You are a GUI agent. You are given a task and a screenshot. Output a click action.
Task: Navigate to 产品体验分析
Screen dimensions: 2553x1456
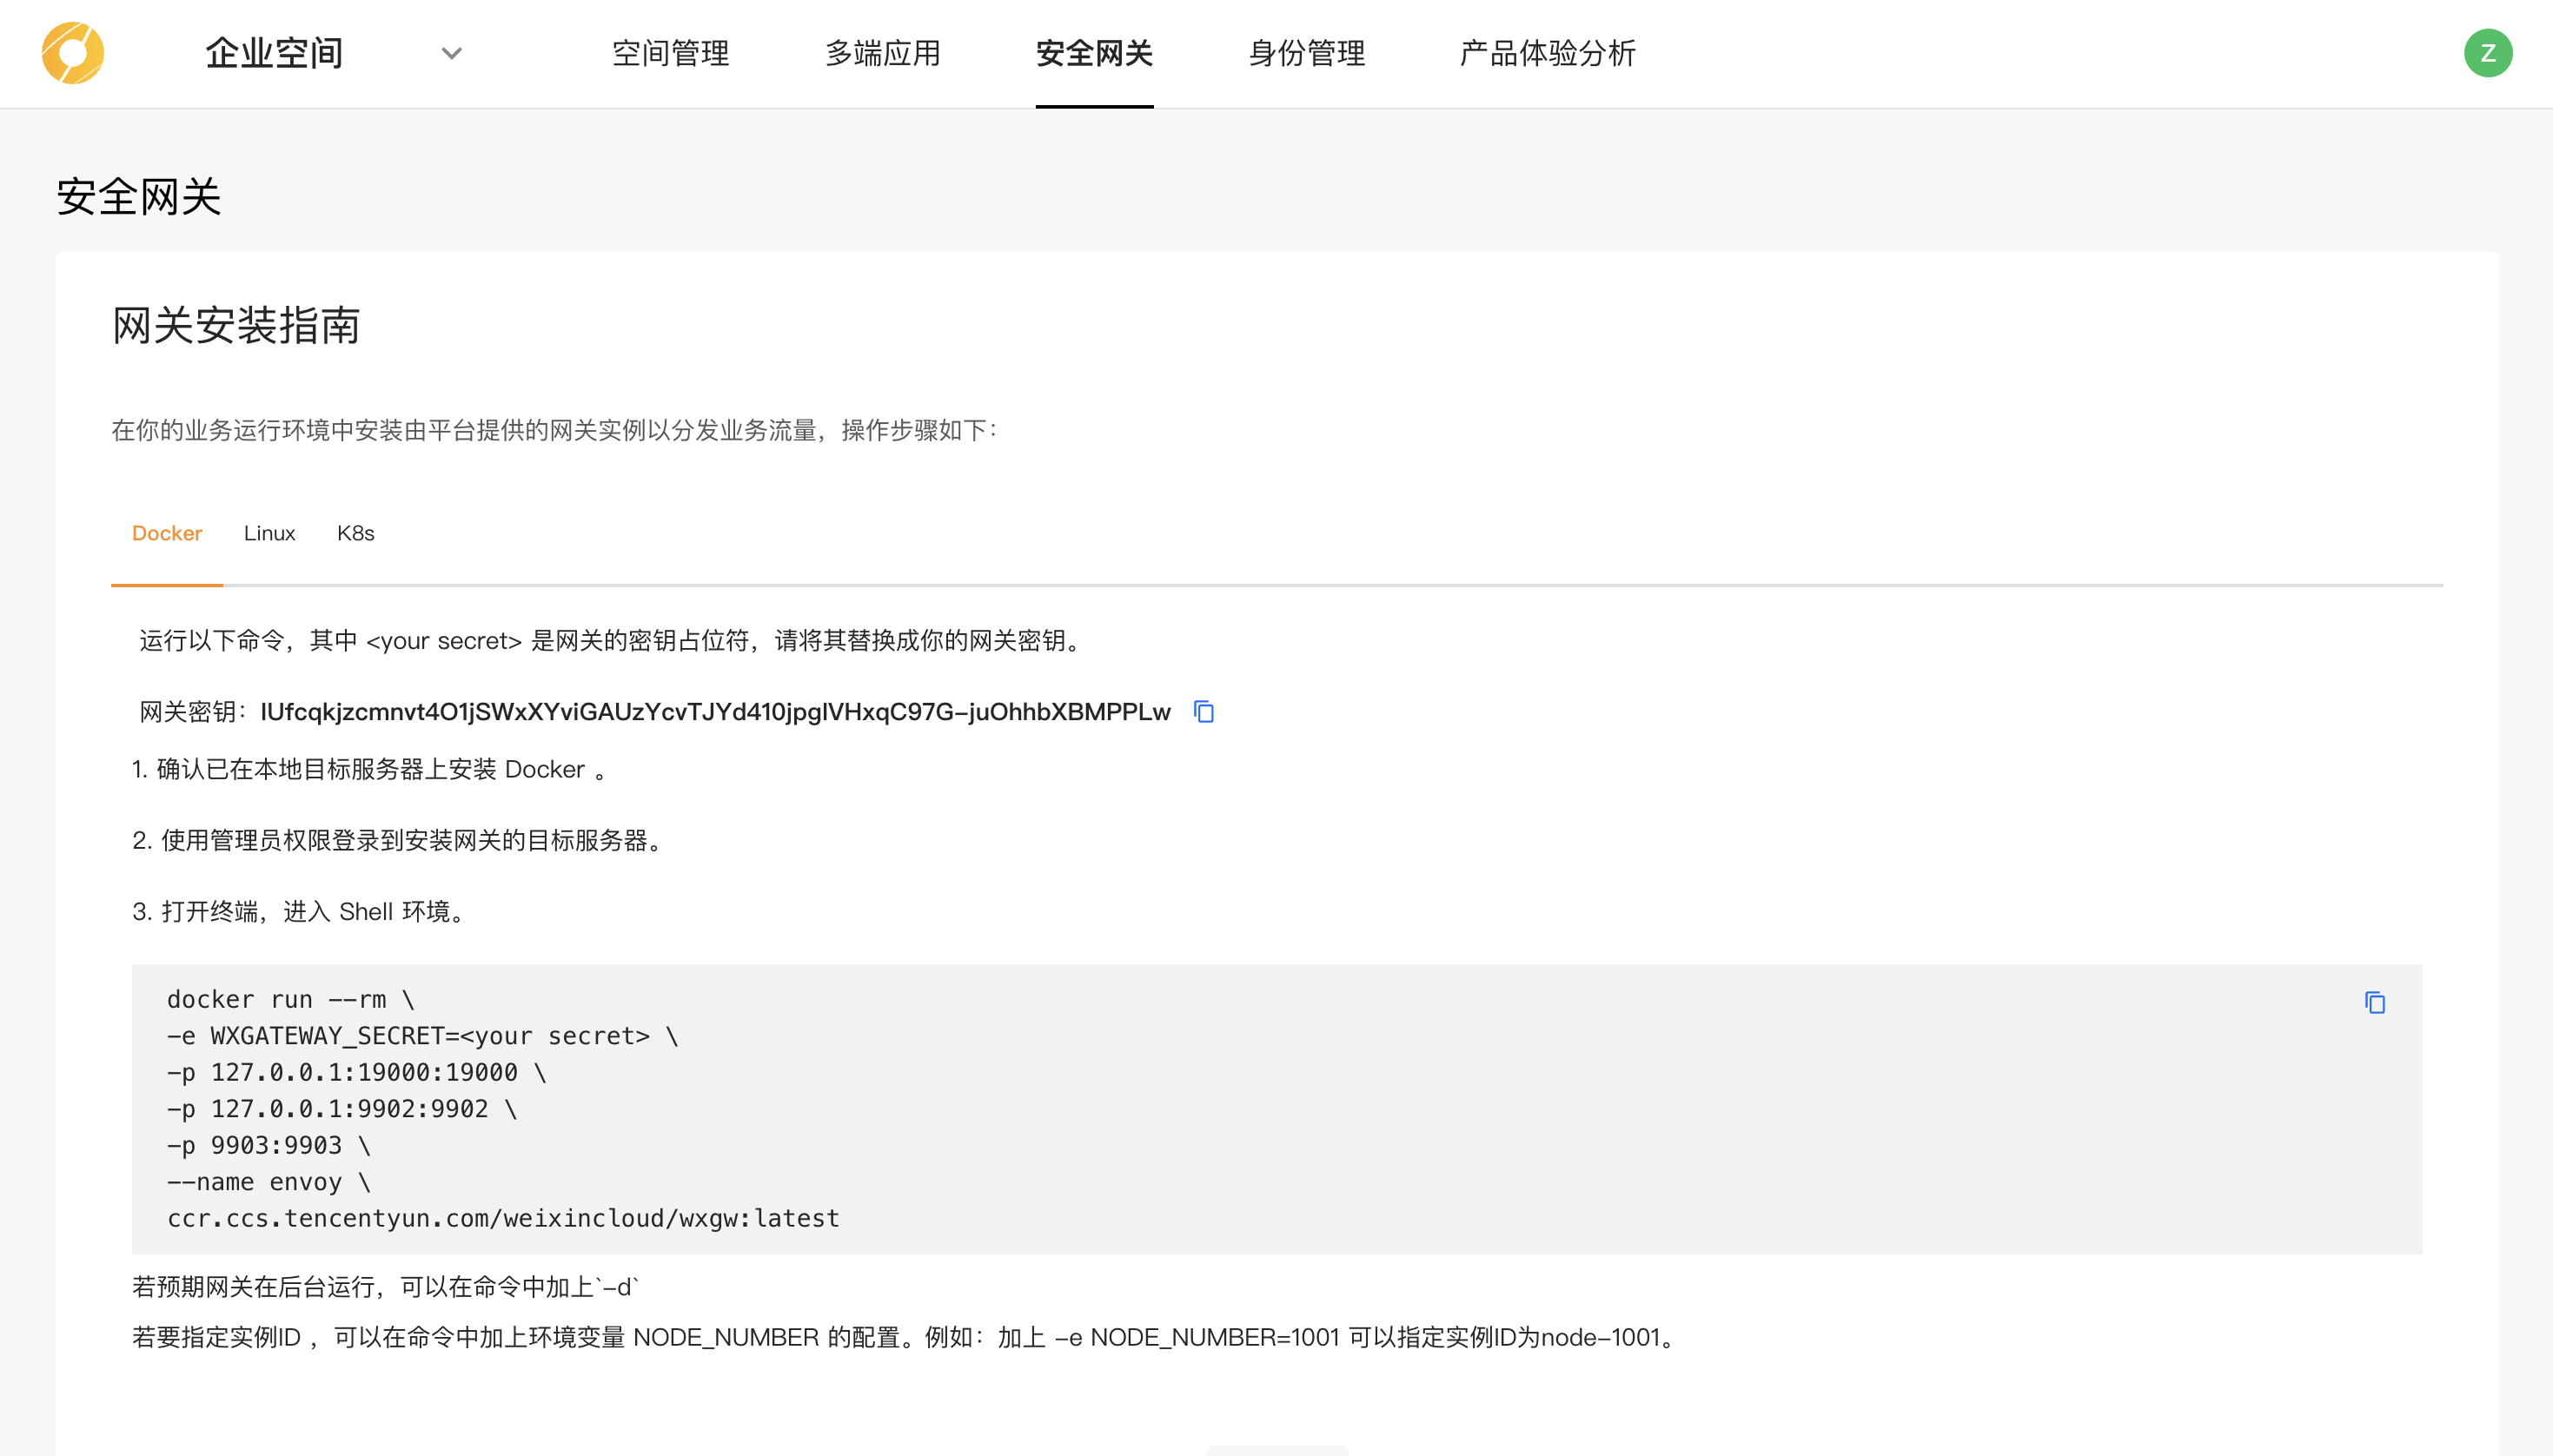(x=1547, y=53)
